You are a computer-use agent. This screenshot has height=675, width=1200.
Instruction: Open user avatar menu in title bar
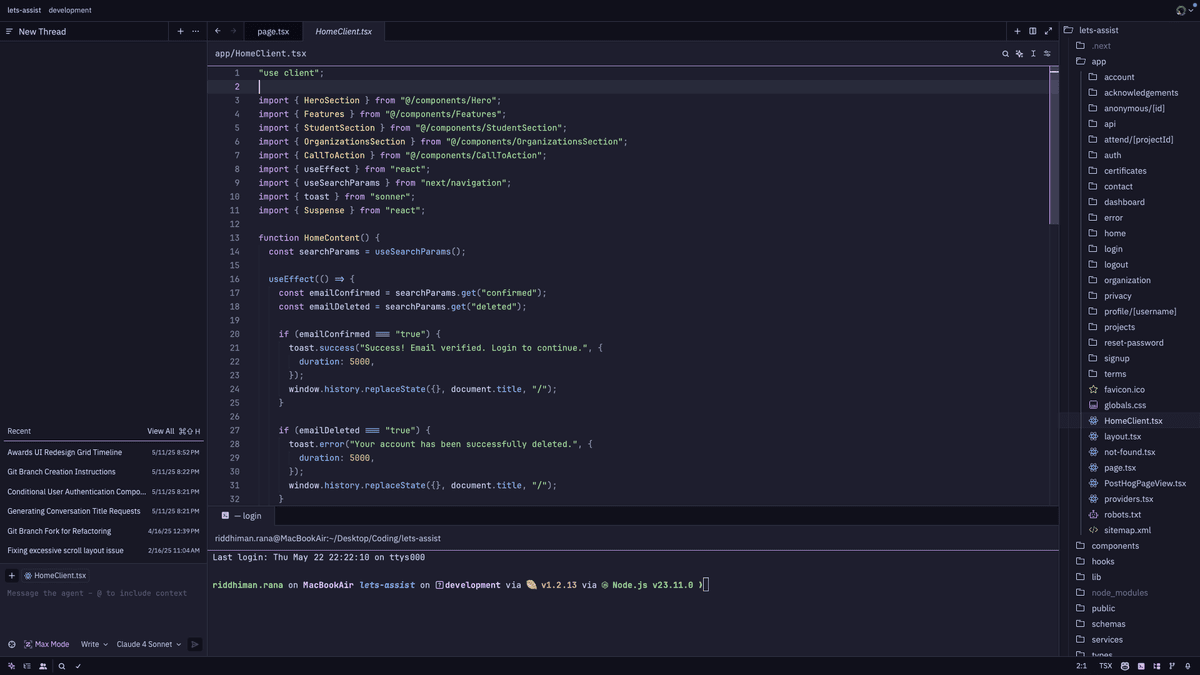click(1185, 10)
